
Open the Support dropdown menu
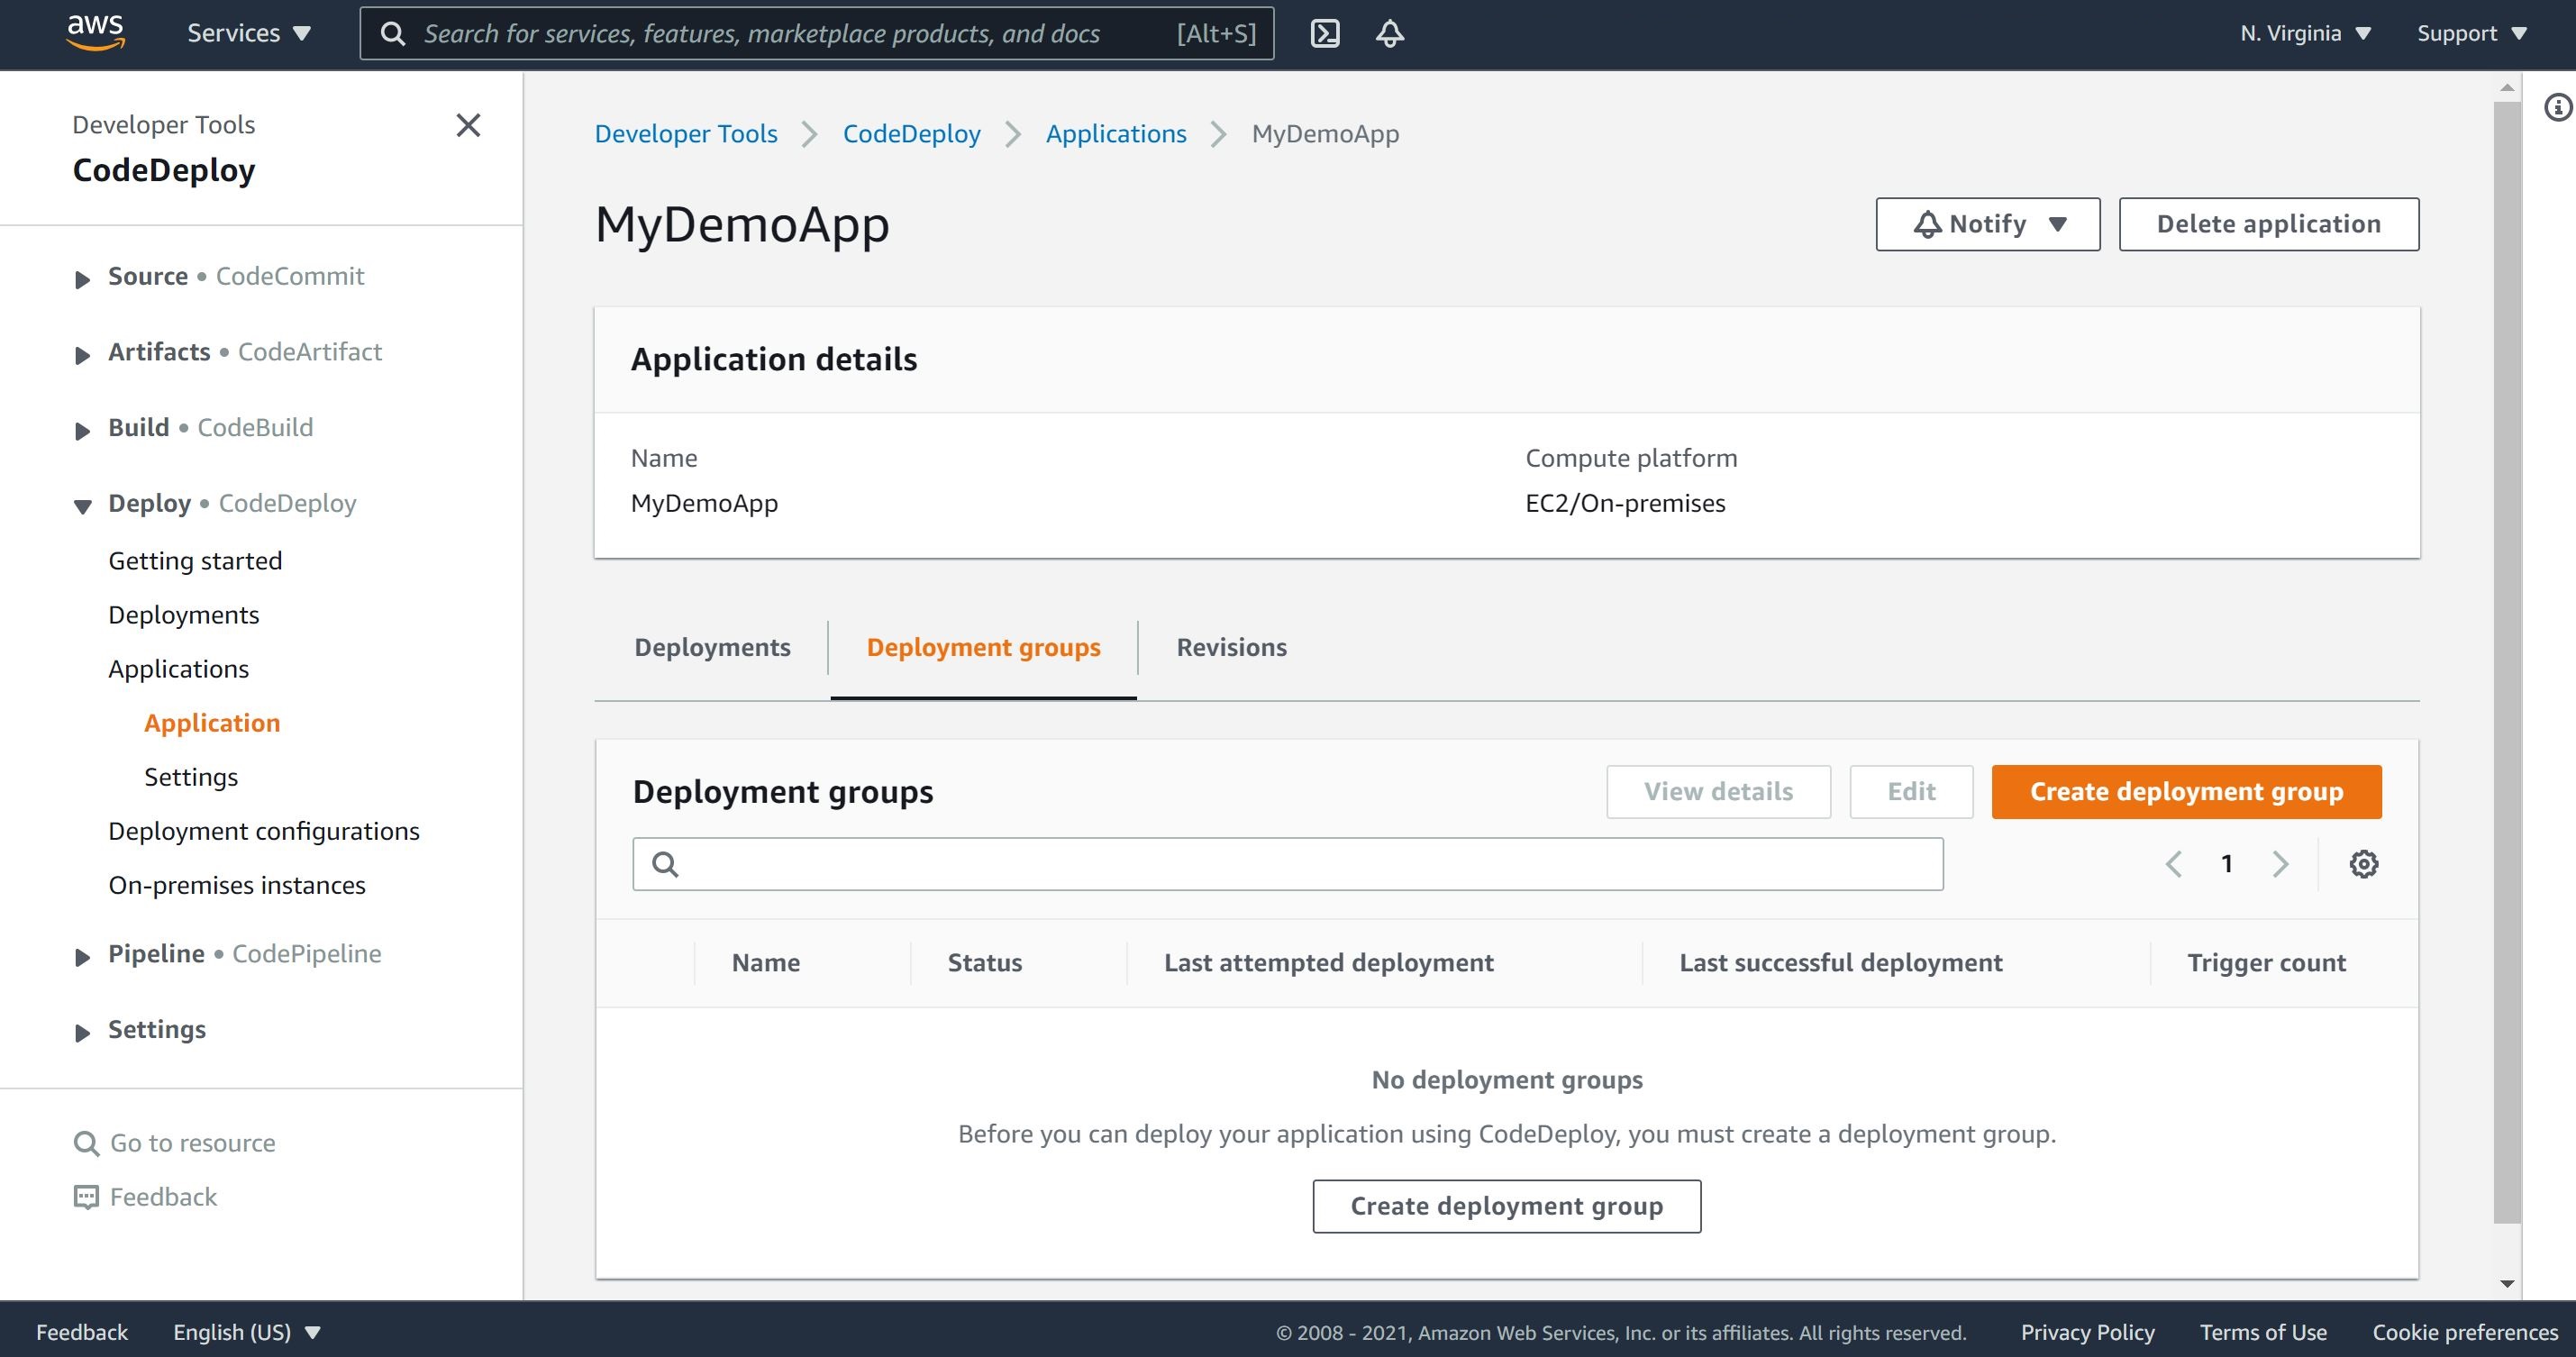coord(2471,33)
